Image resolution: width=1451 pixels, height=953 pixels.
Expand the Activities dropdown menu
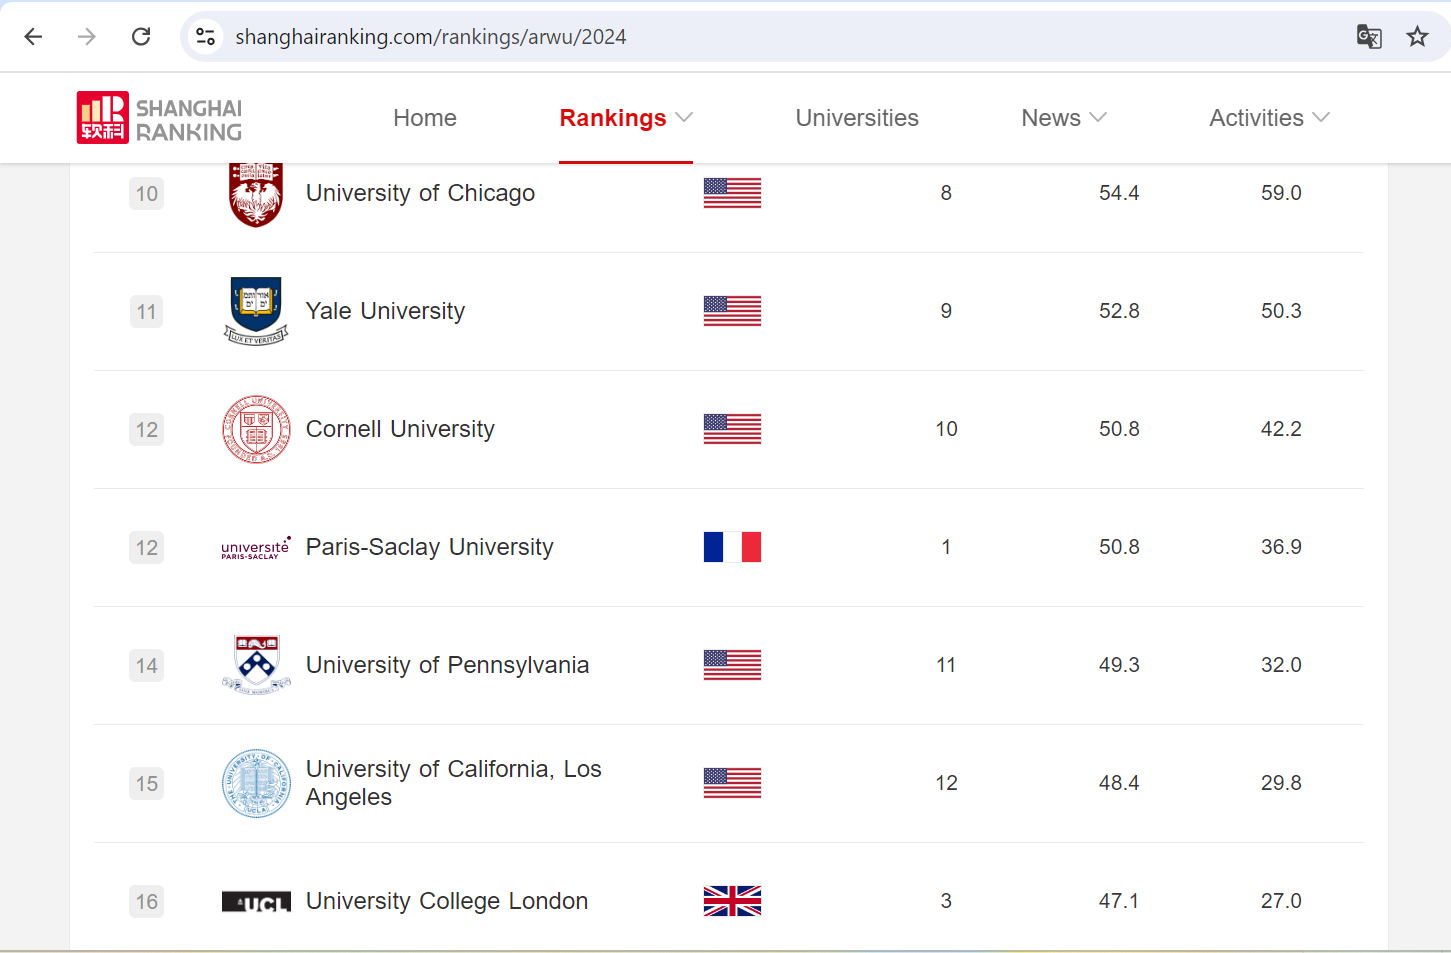(x=1268, y=118)
